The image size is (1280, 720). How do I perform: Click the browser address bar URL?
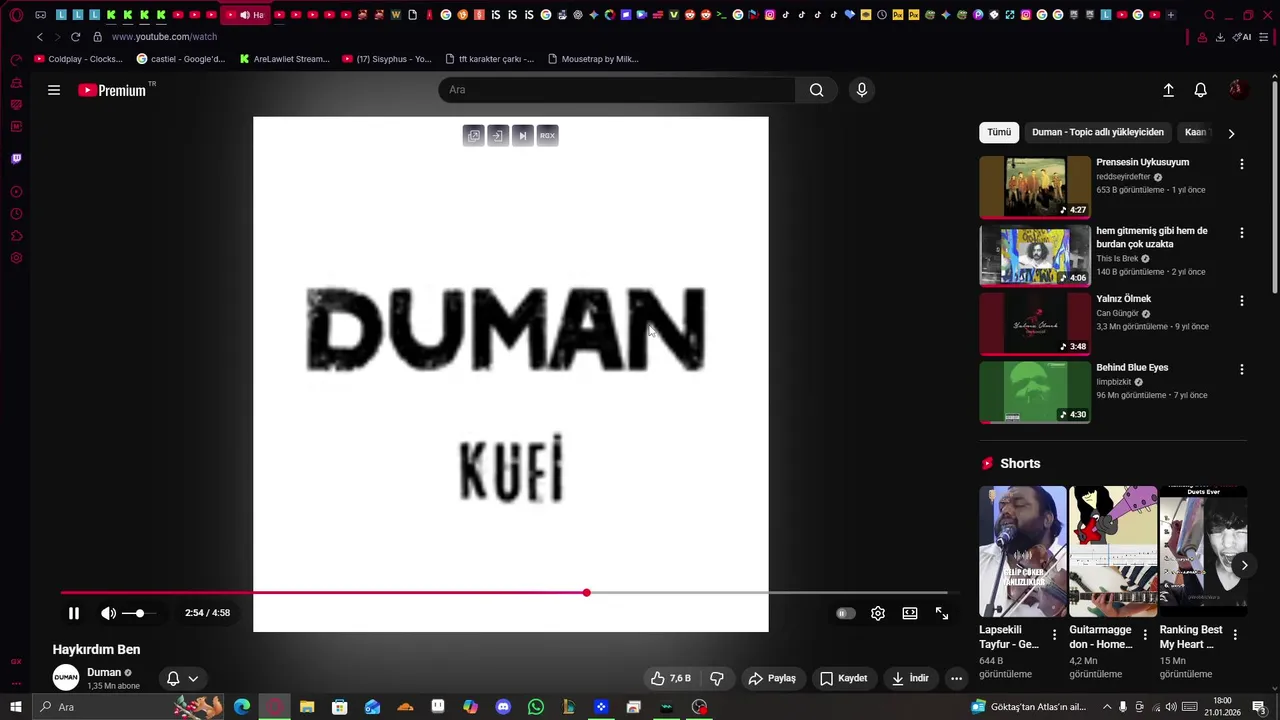click(x=164, y=37)
